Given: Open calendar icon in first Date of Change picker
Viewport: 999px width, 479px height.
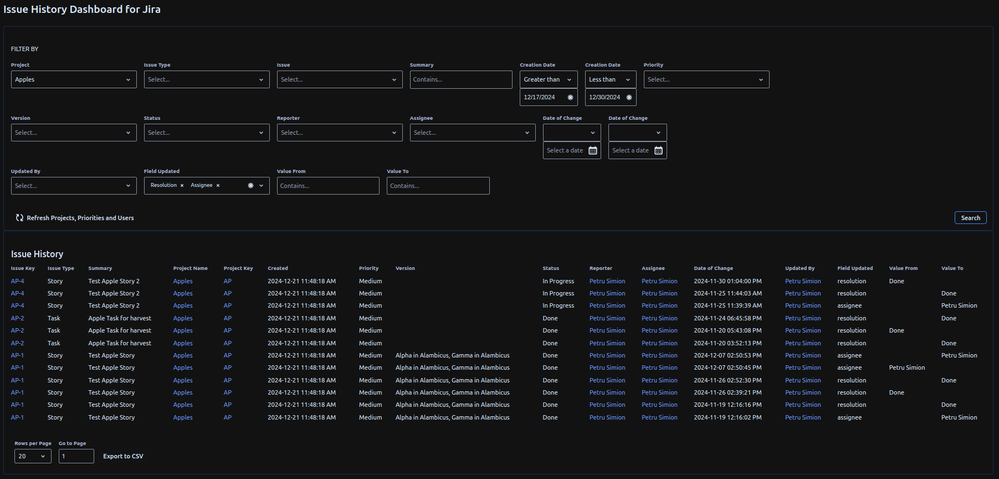Looking at the screenshot, I should pos(593,151).
